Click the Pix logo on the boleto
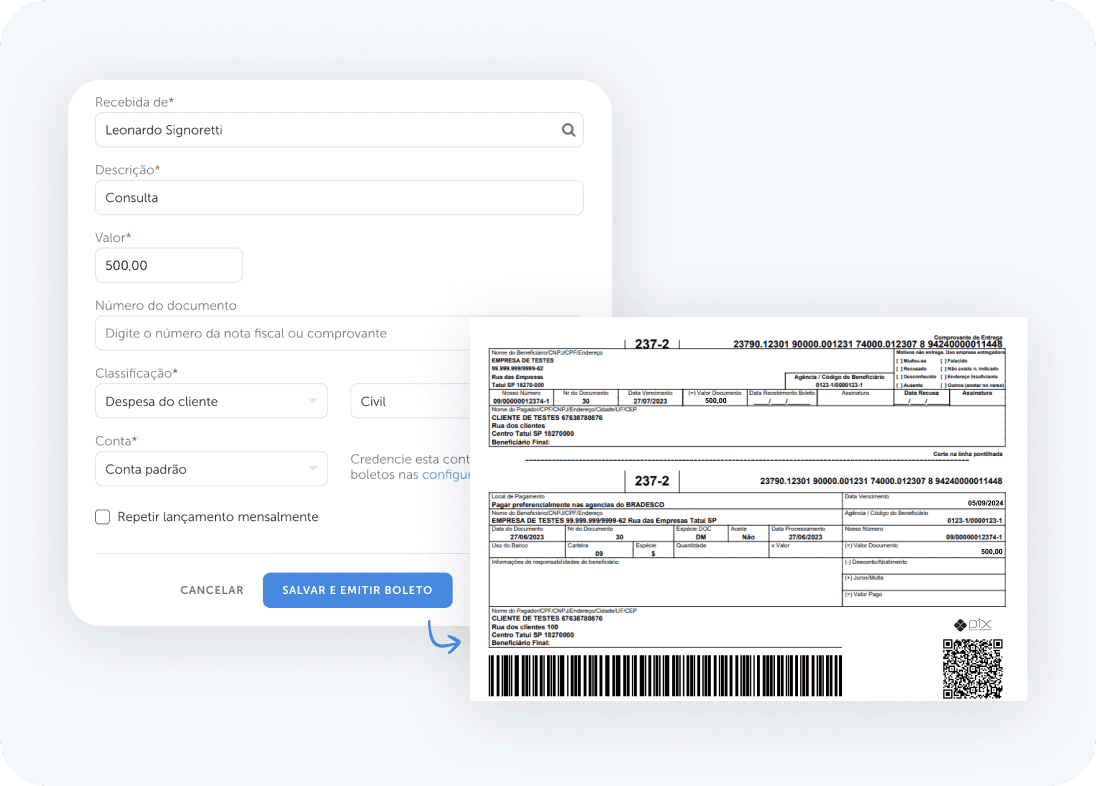Image resolution: width=1096 pixels, height=786 pixels. coord(972,625)
